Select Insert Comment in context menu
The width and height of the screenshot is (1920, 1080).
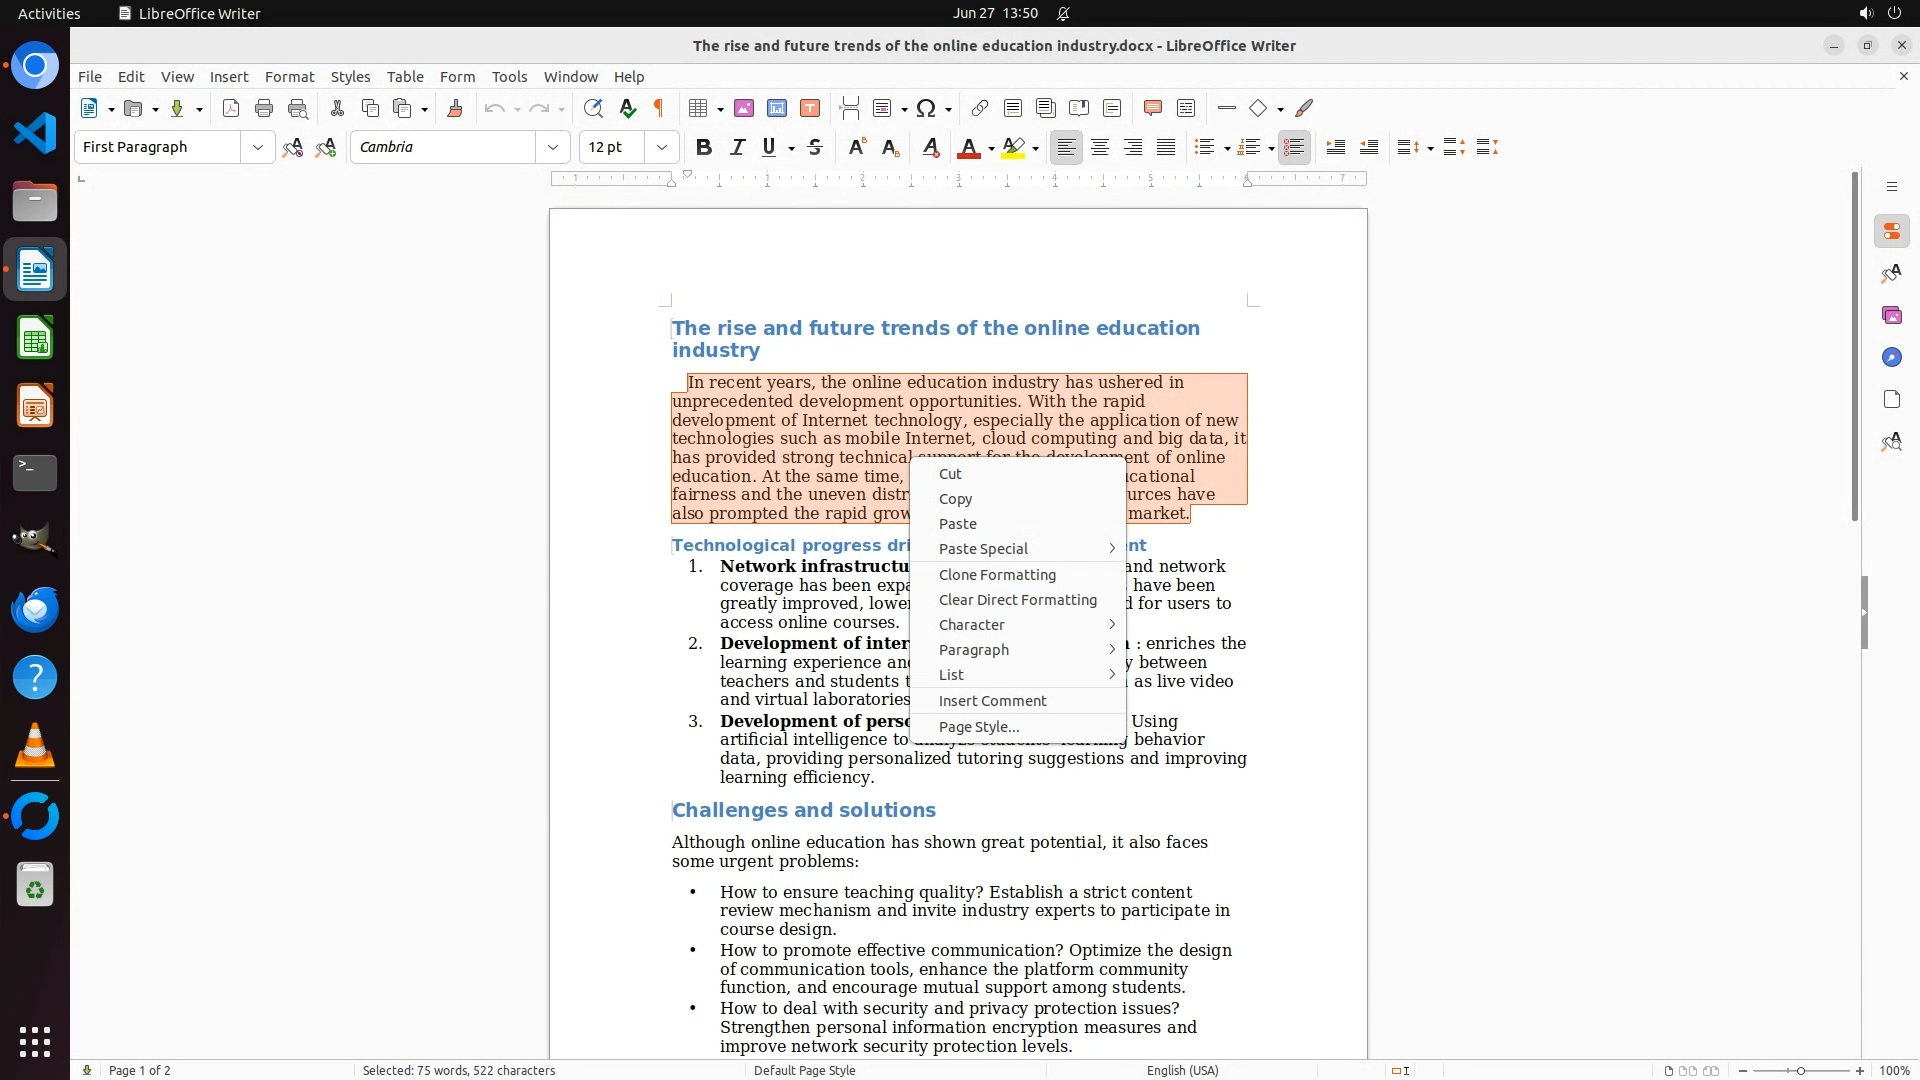(992, 701)
